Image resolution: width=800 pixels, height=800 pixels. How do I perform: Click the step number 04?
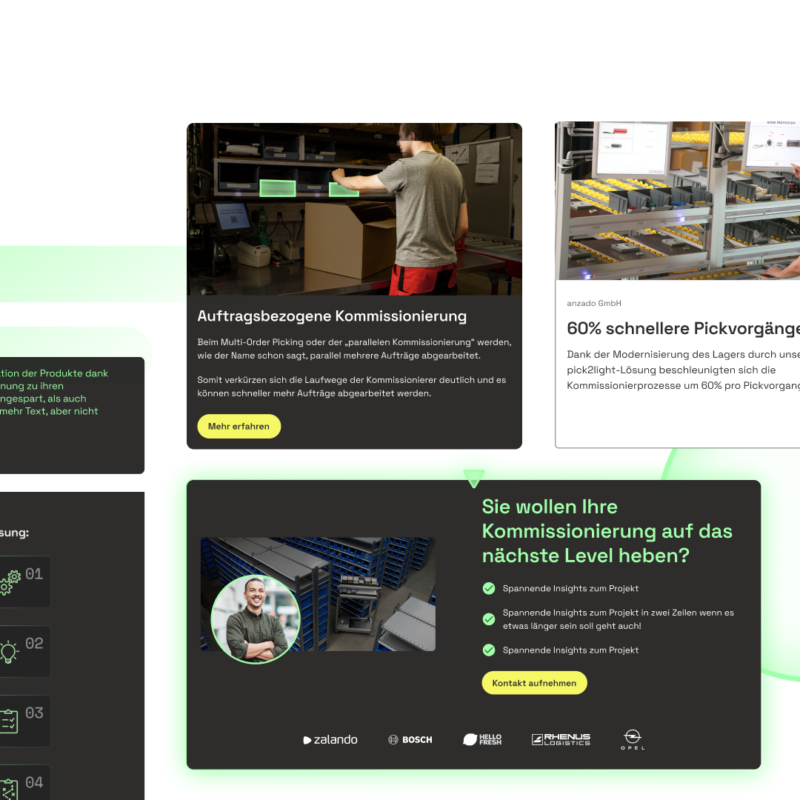pyautogui.click(x=34, y=782)
